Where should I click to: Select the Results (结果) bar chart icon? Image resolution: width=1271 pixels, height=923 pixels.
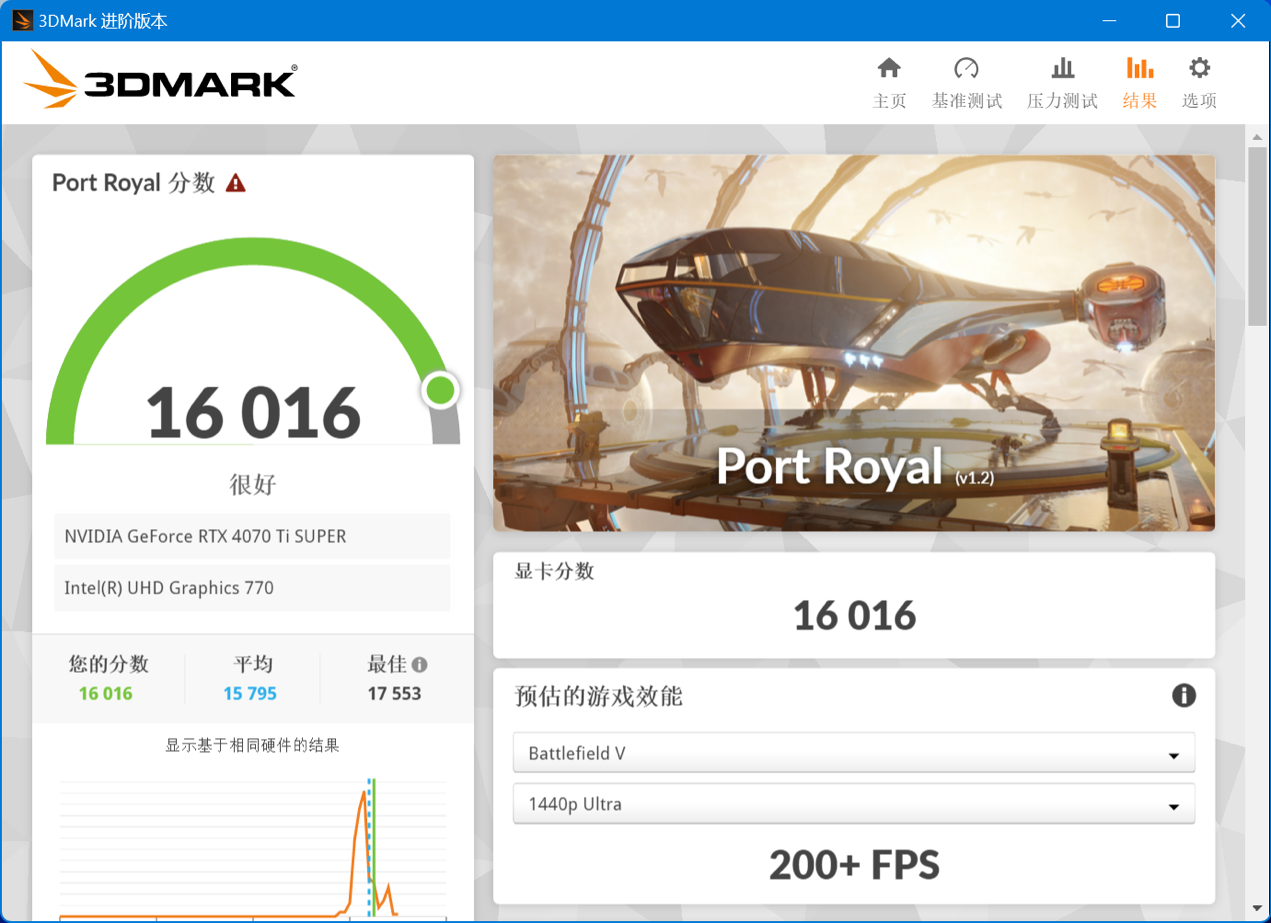[1139, 68]
